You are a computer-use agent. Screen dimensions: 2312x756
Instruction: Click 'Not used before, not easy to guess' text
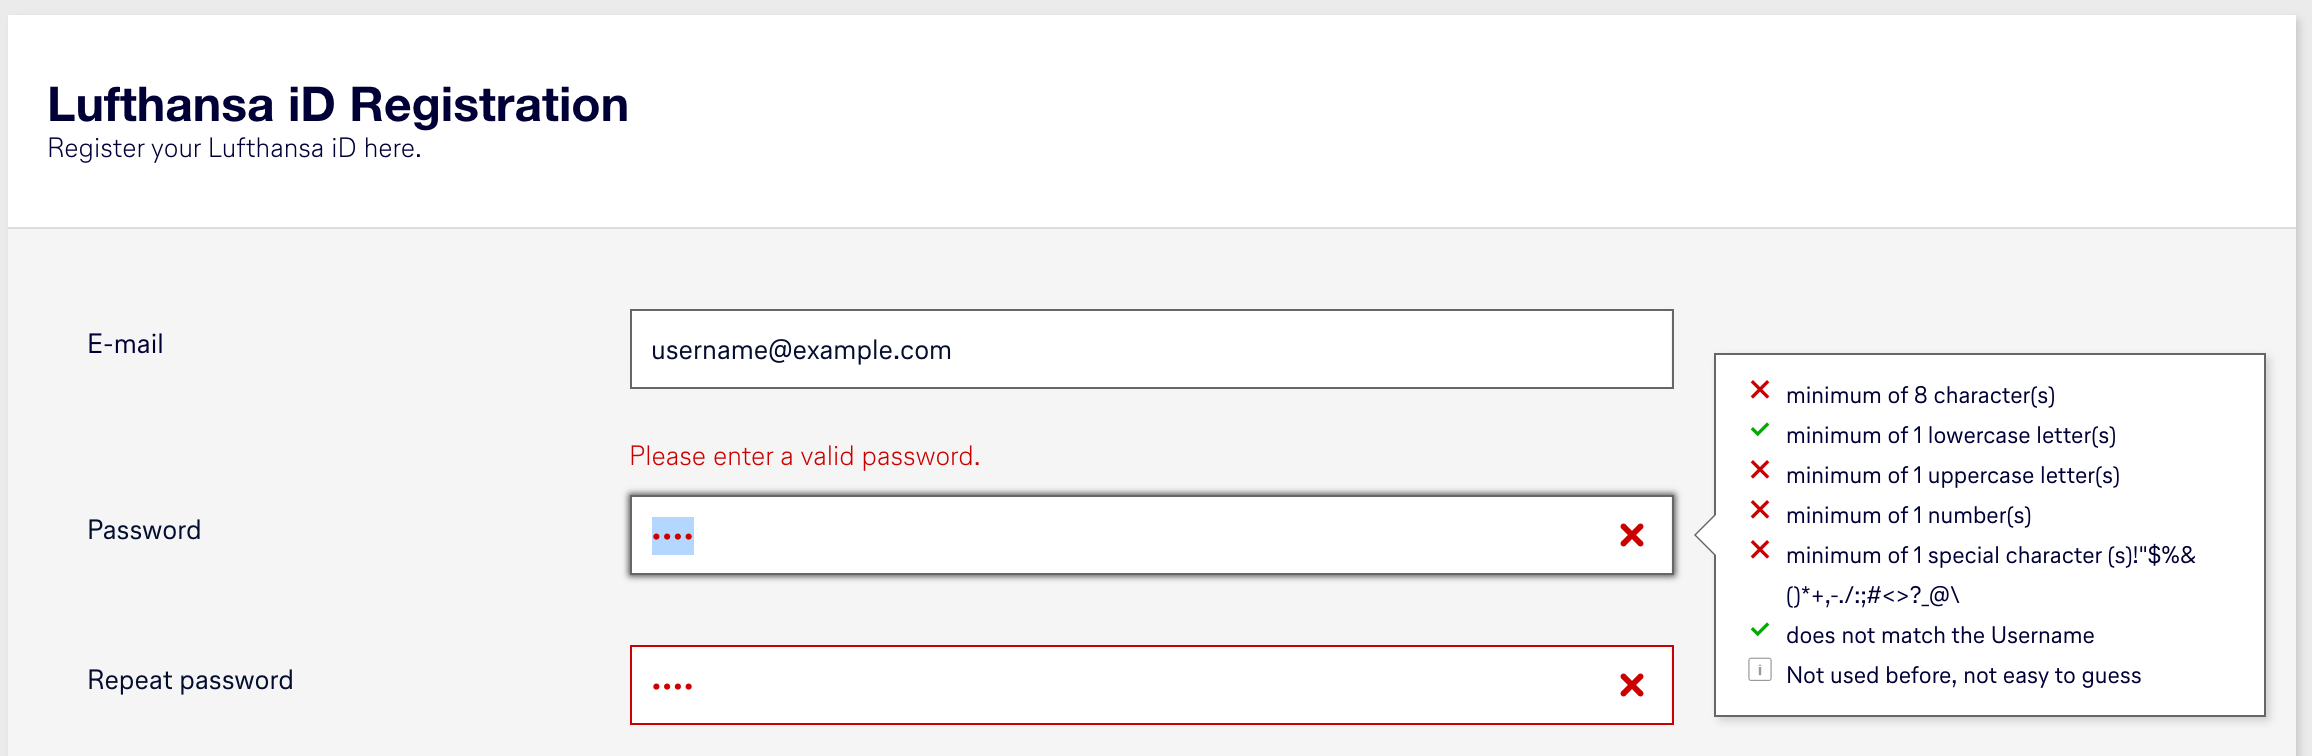point(1963,675)
